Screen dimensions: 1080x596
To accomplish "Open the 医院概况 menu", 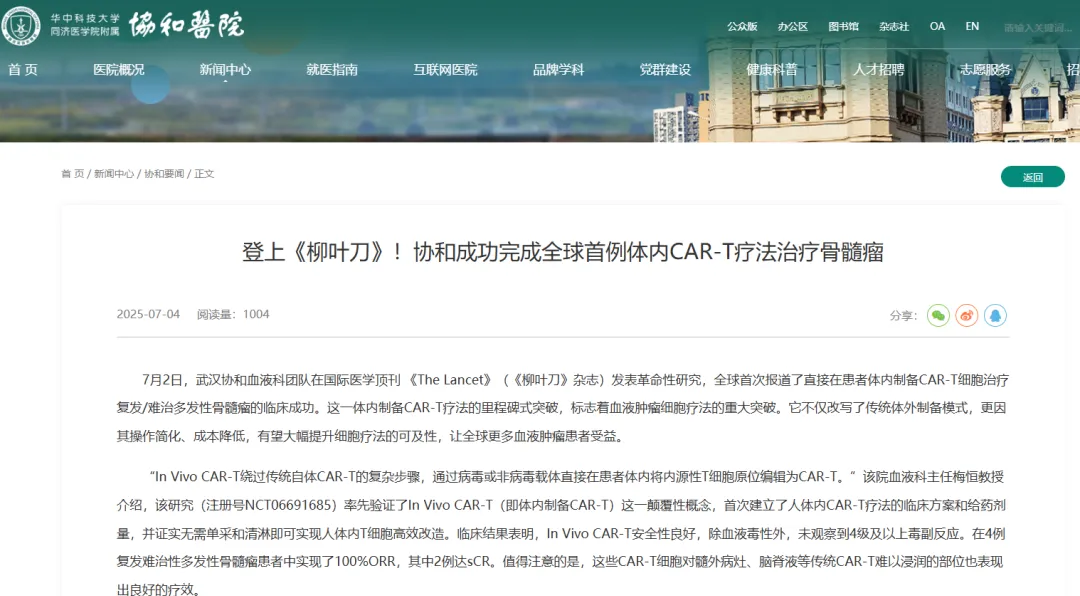I will [118, 70].
